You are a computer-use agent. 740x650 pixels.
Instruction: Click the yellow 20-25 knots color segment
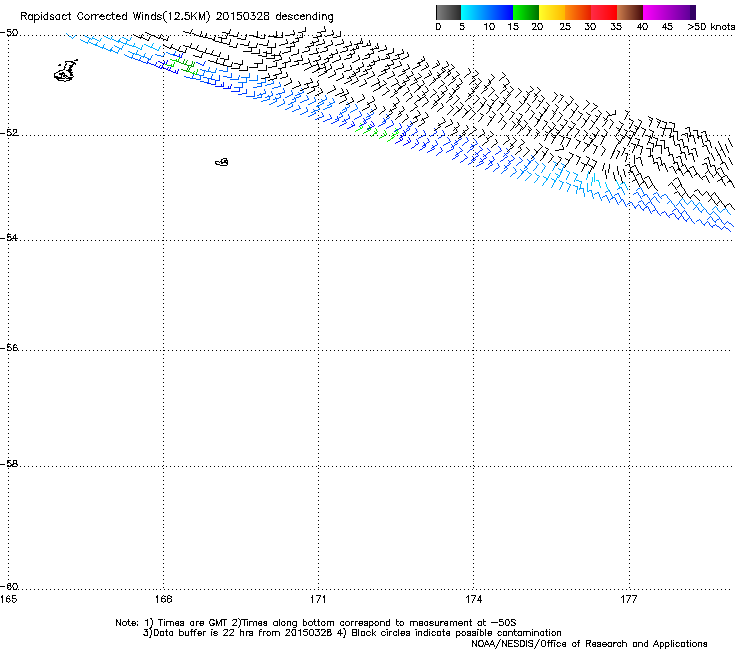[552, 12]
